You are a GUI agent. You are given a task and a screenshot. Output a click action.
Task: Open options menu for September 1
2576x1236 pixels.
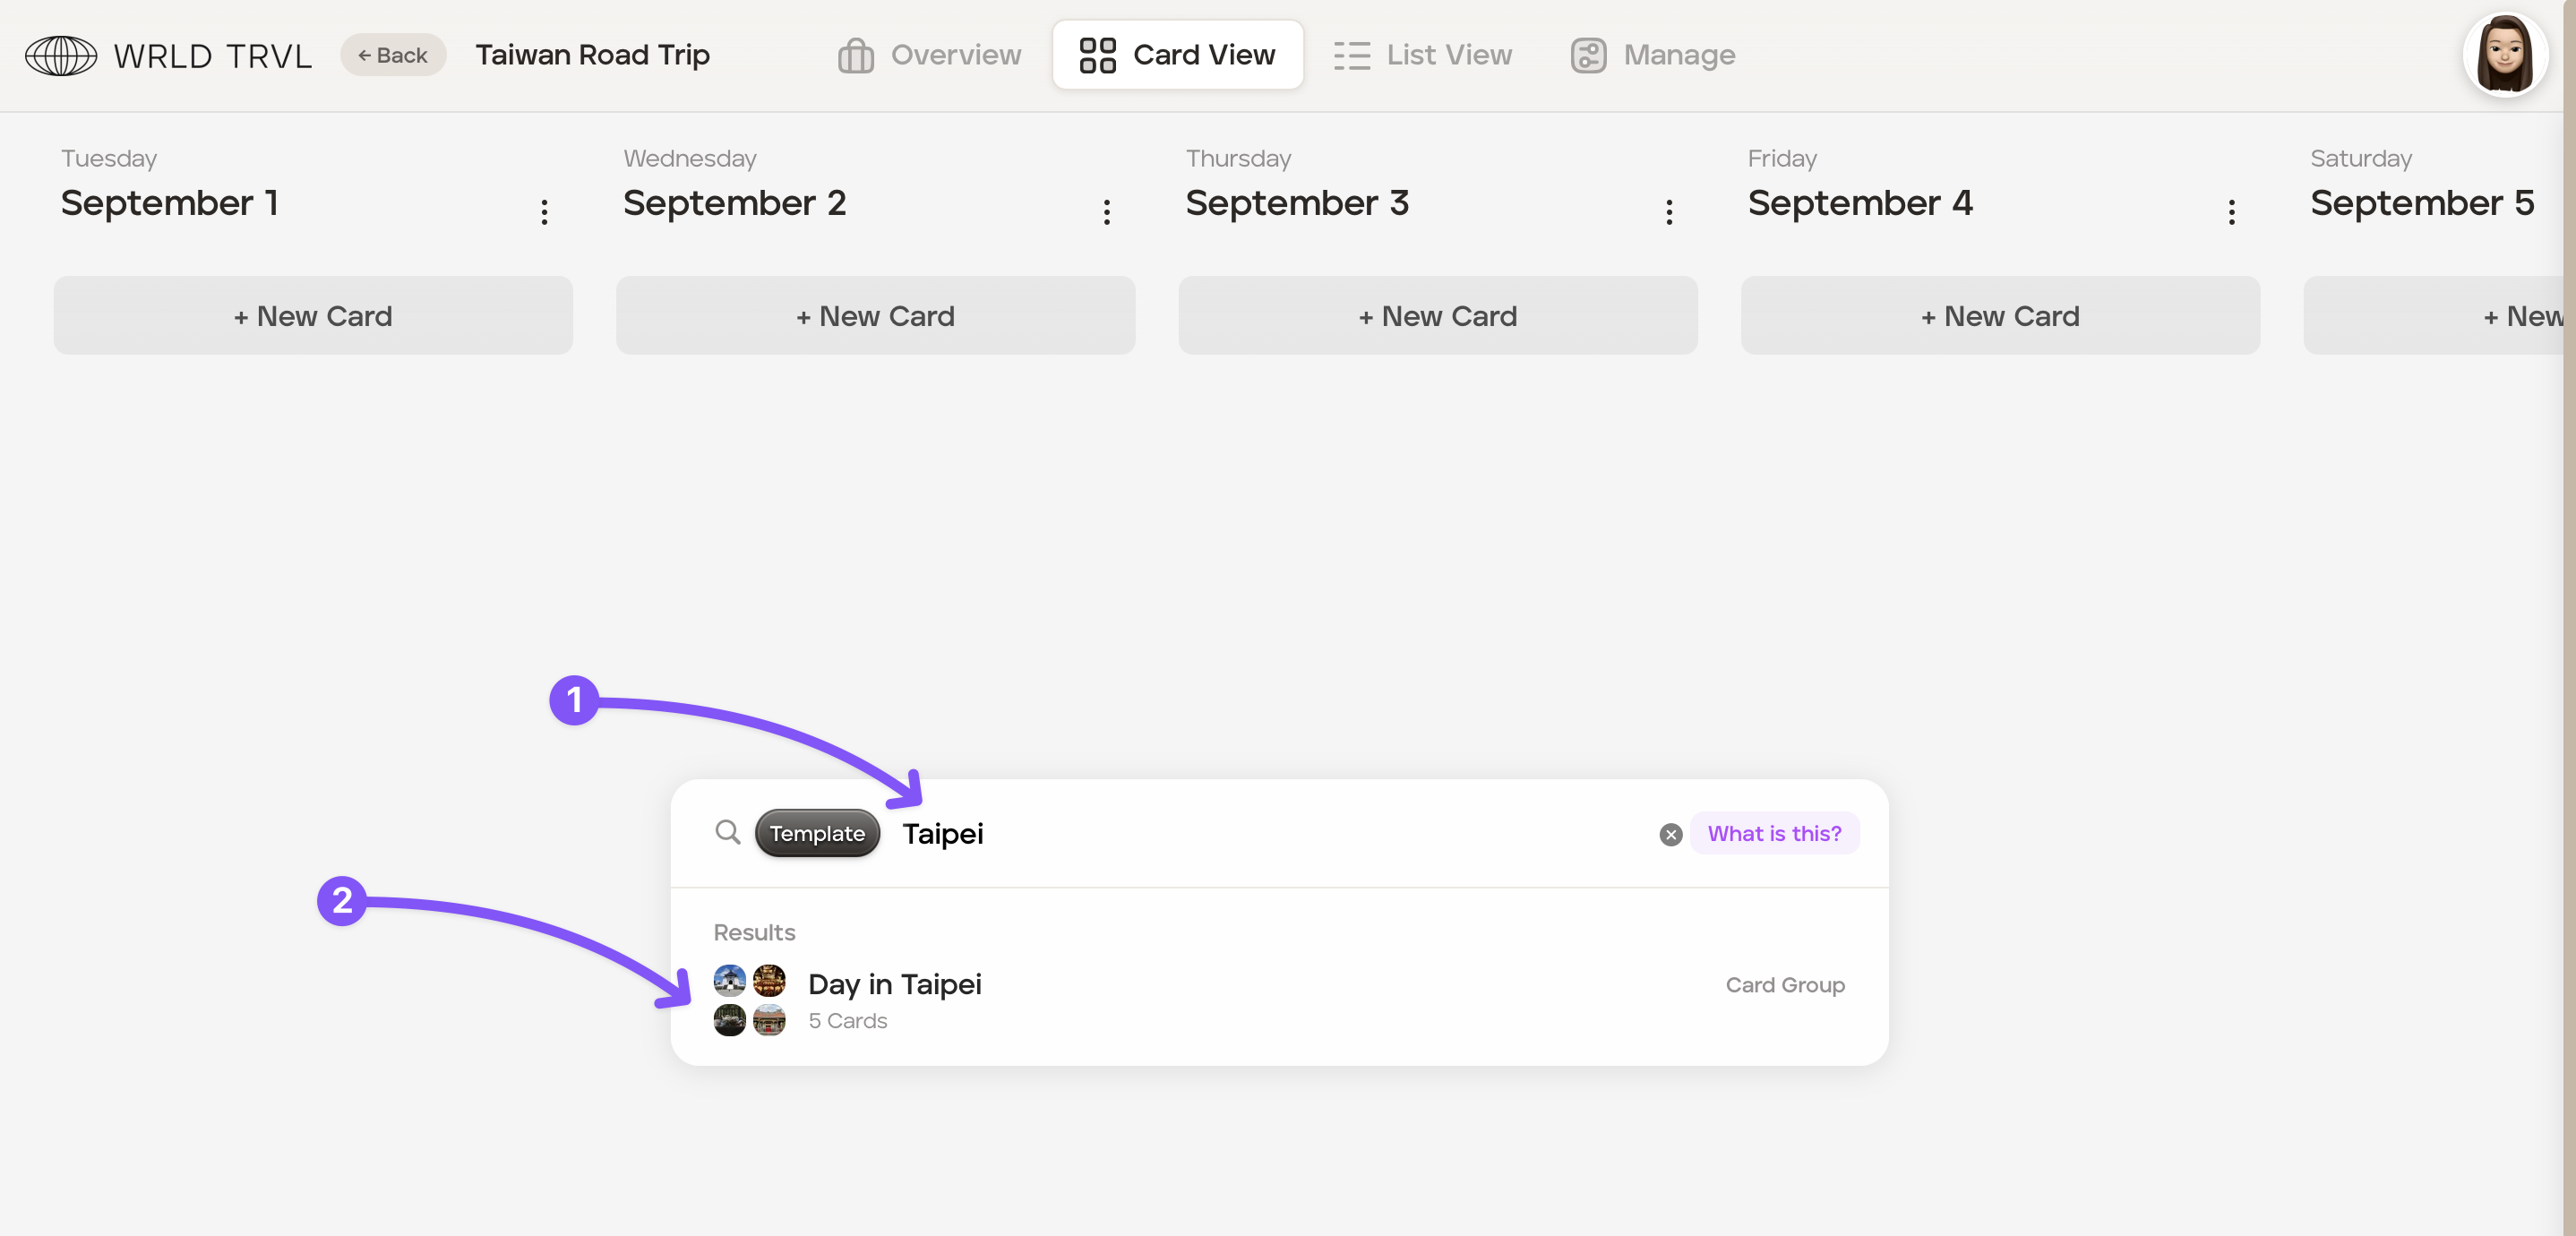(544, 211)
